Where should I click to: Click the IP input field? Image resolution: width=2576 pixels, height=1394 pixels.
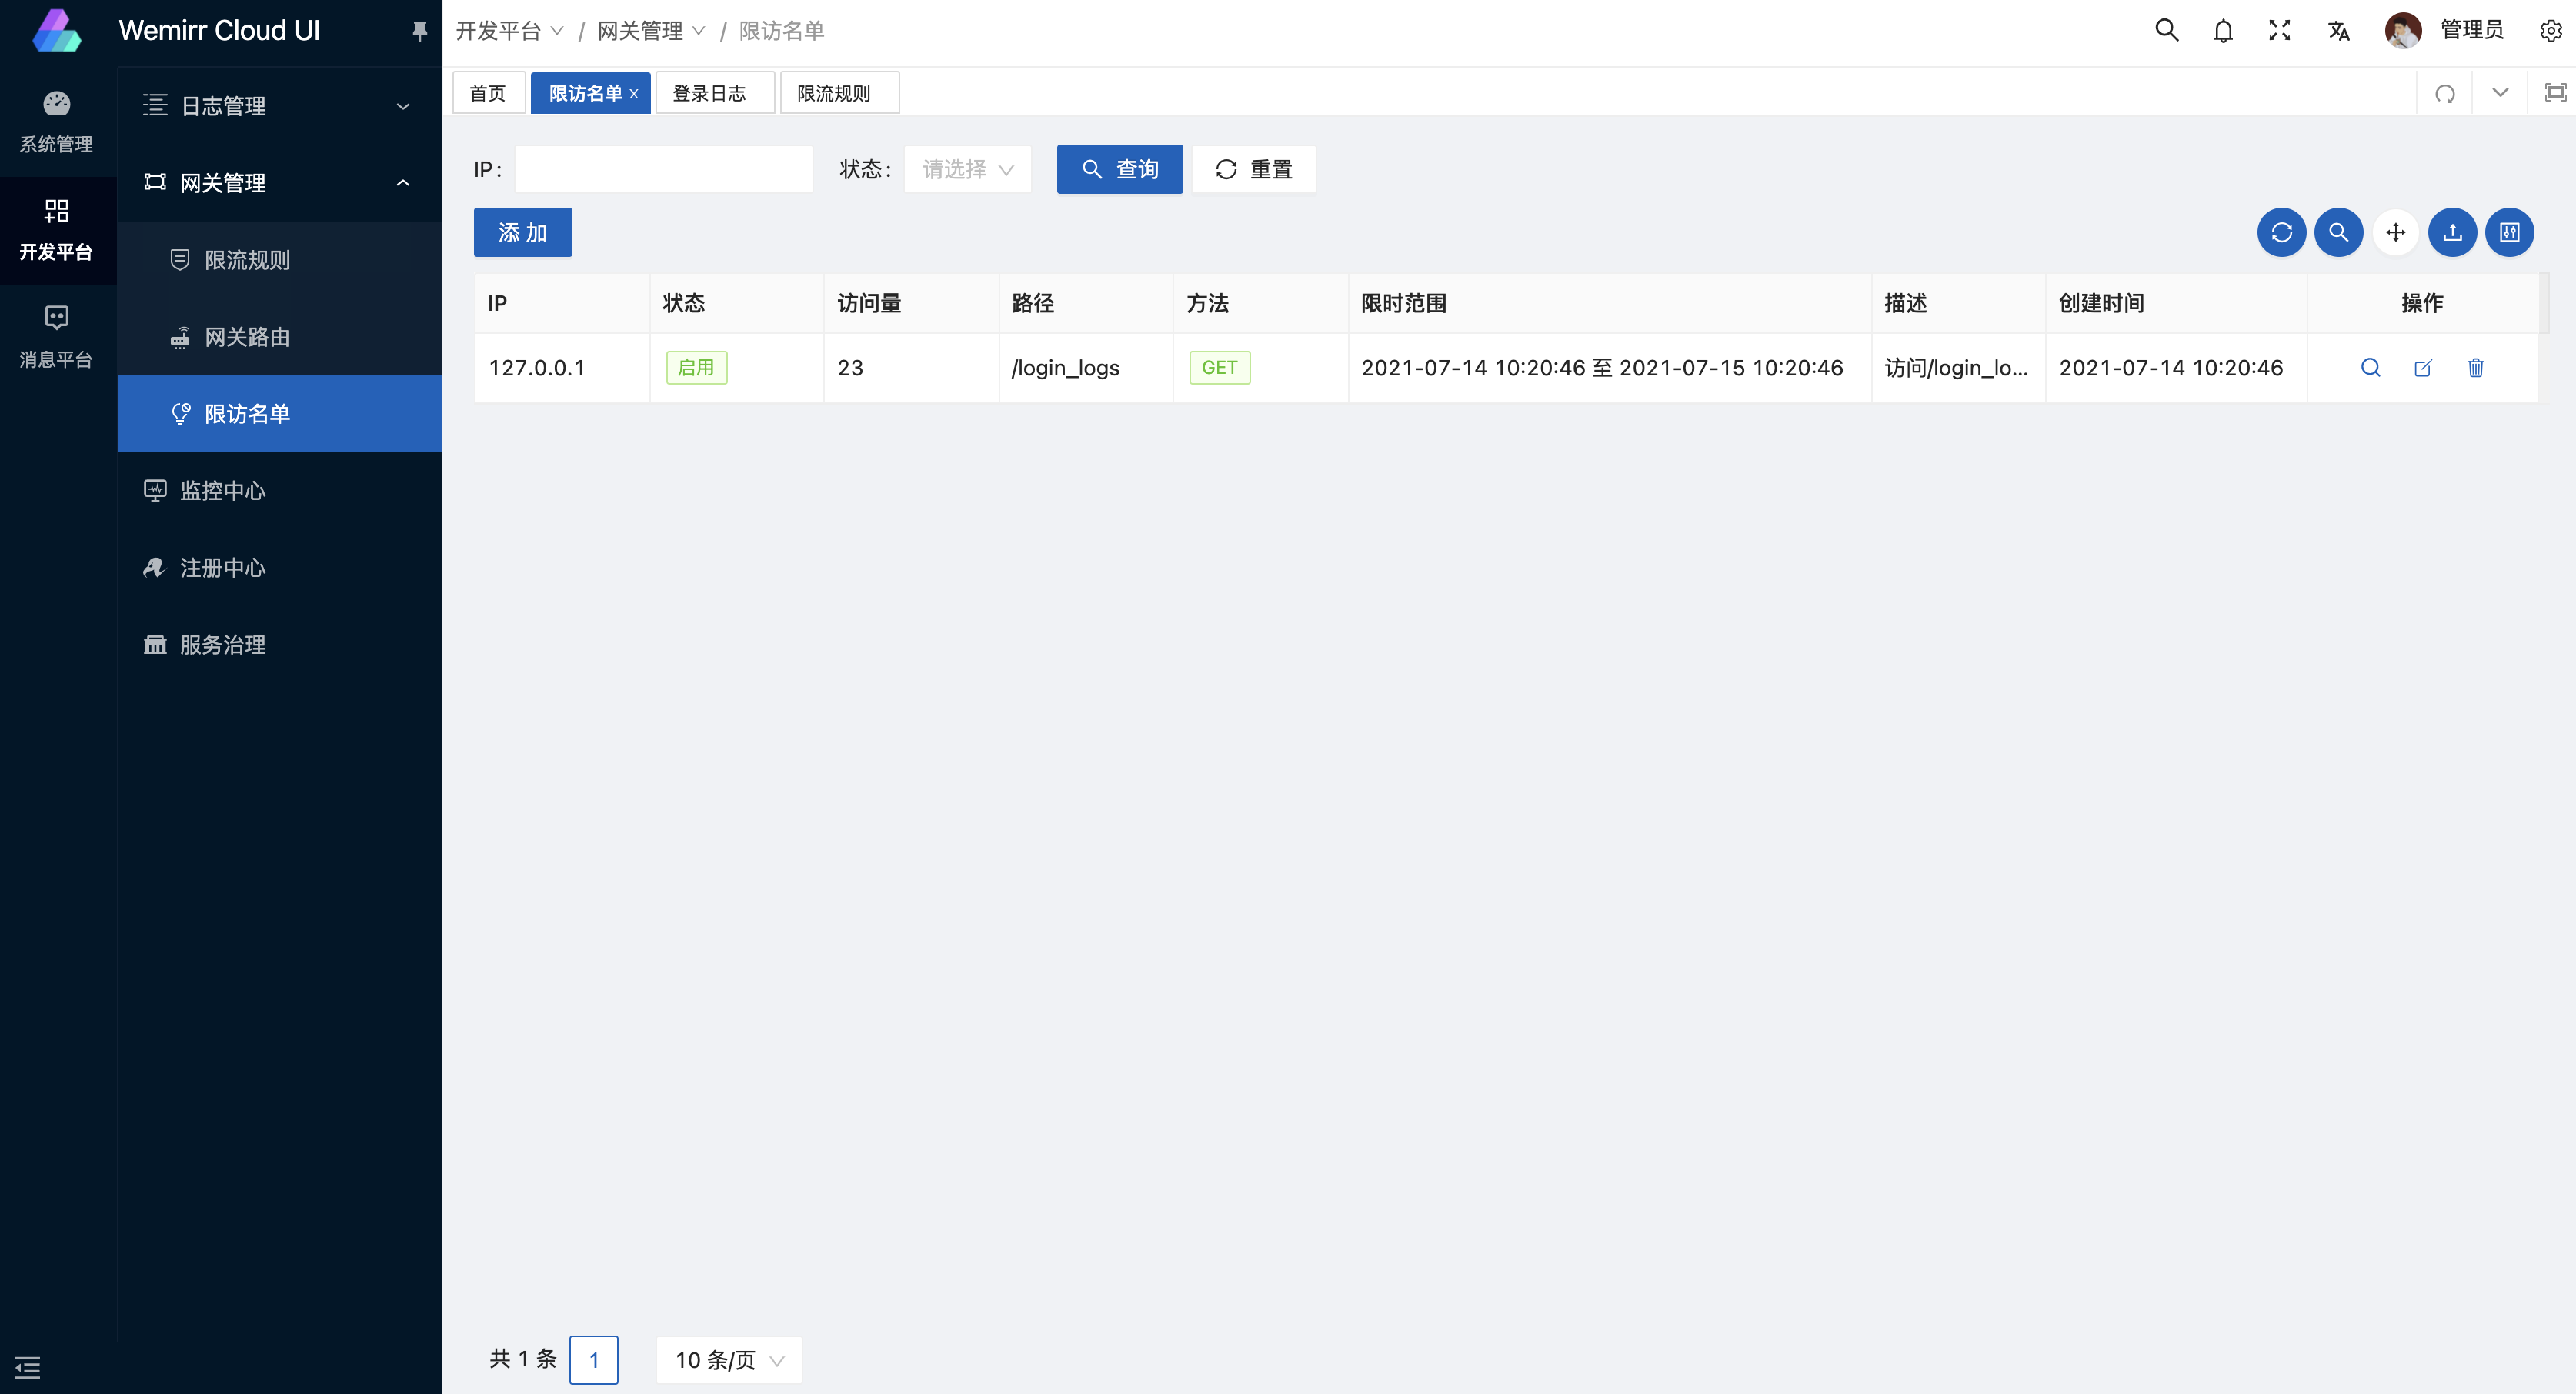pyautogui.click(x=663, y=170)
